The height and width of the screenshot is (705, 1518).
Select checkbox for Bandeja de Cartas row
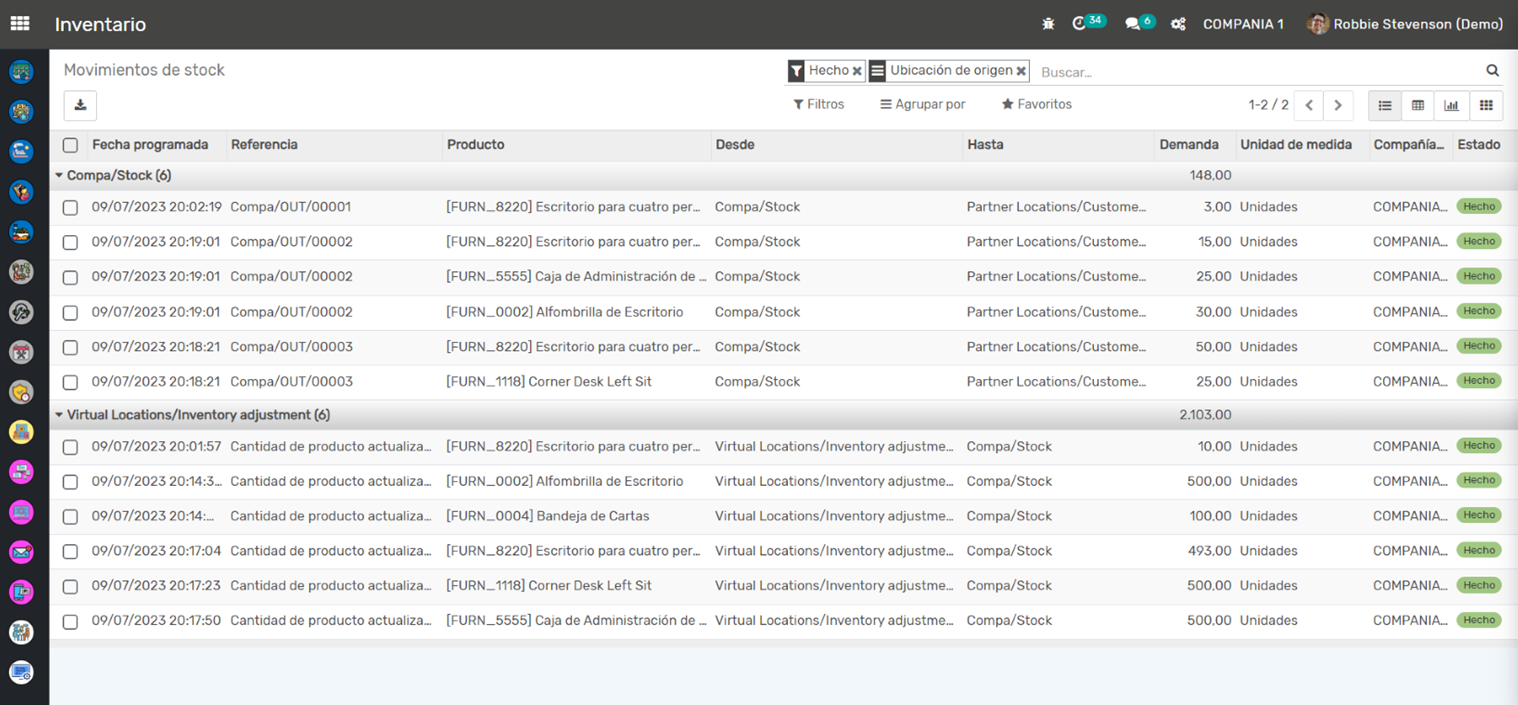click(70, 517)
